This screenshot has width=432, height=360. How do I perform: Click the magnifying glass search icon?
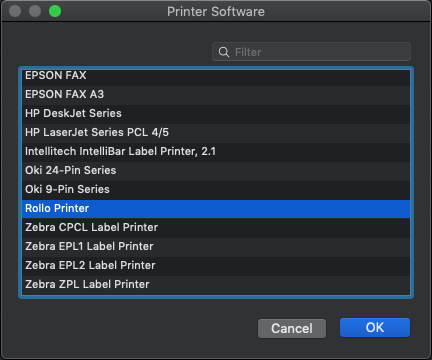224,52
